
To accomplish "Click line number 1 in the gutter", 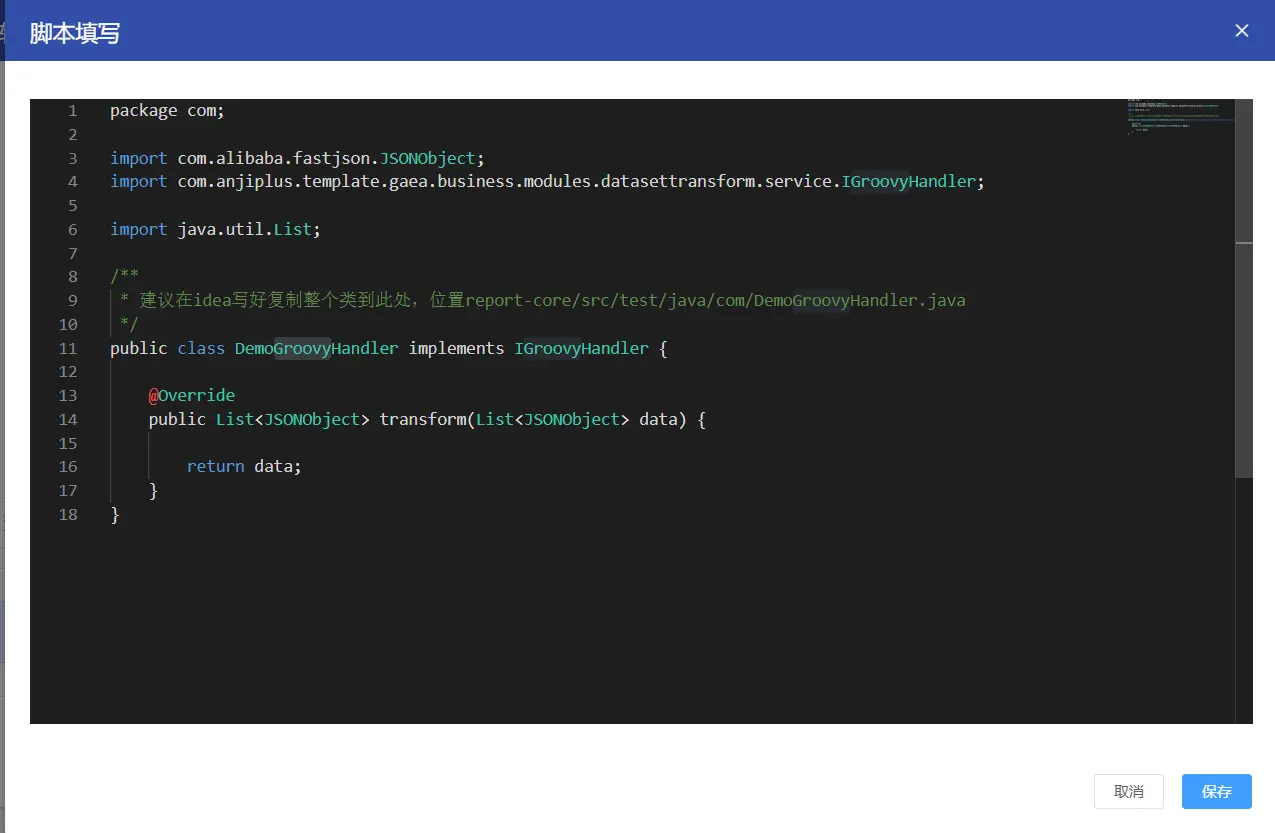I will pyautogui.click(x=72, y=111).
